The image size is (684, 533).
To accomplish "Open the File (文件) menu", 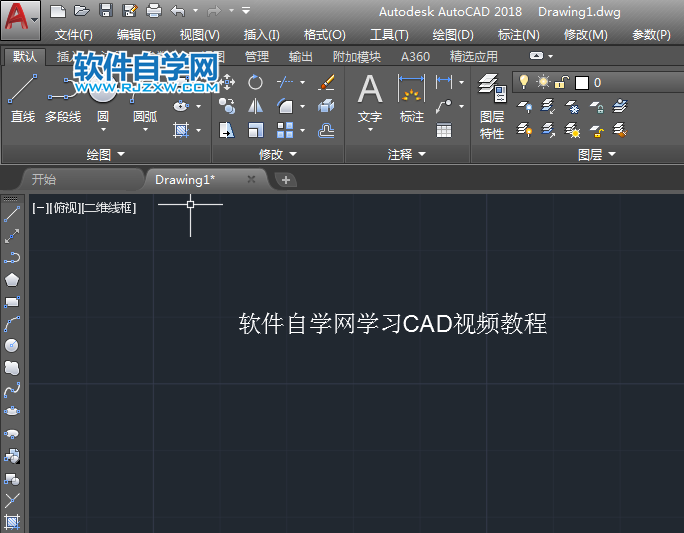I will pos(74,34).
